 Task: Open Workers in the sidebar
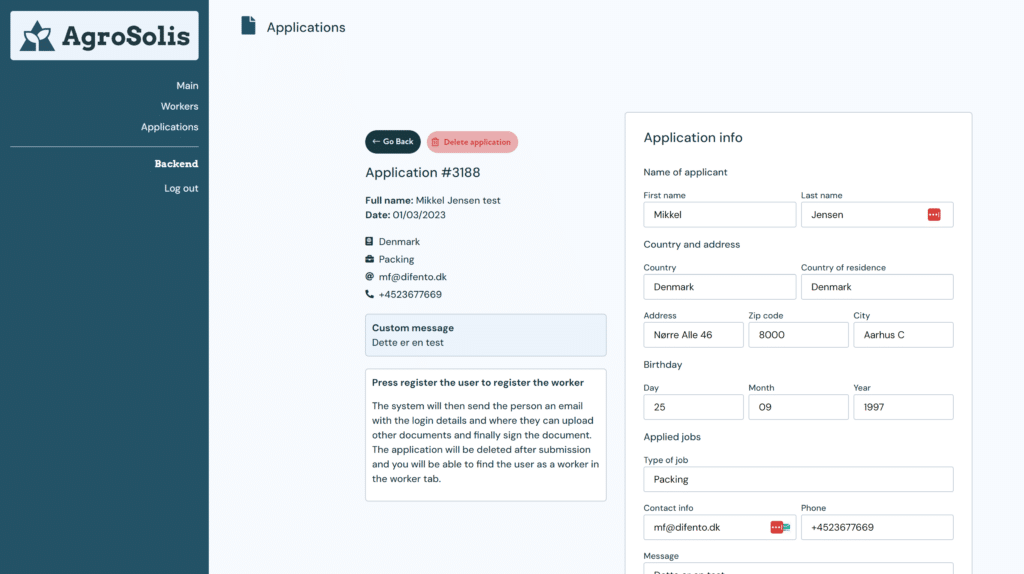point(180,106)
